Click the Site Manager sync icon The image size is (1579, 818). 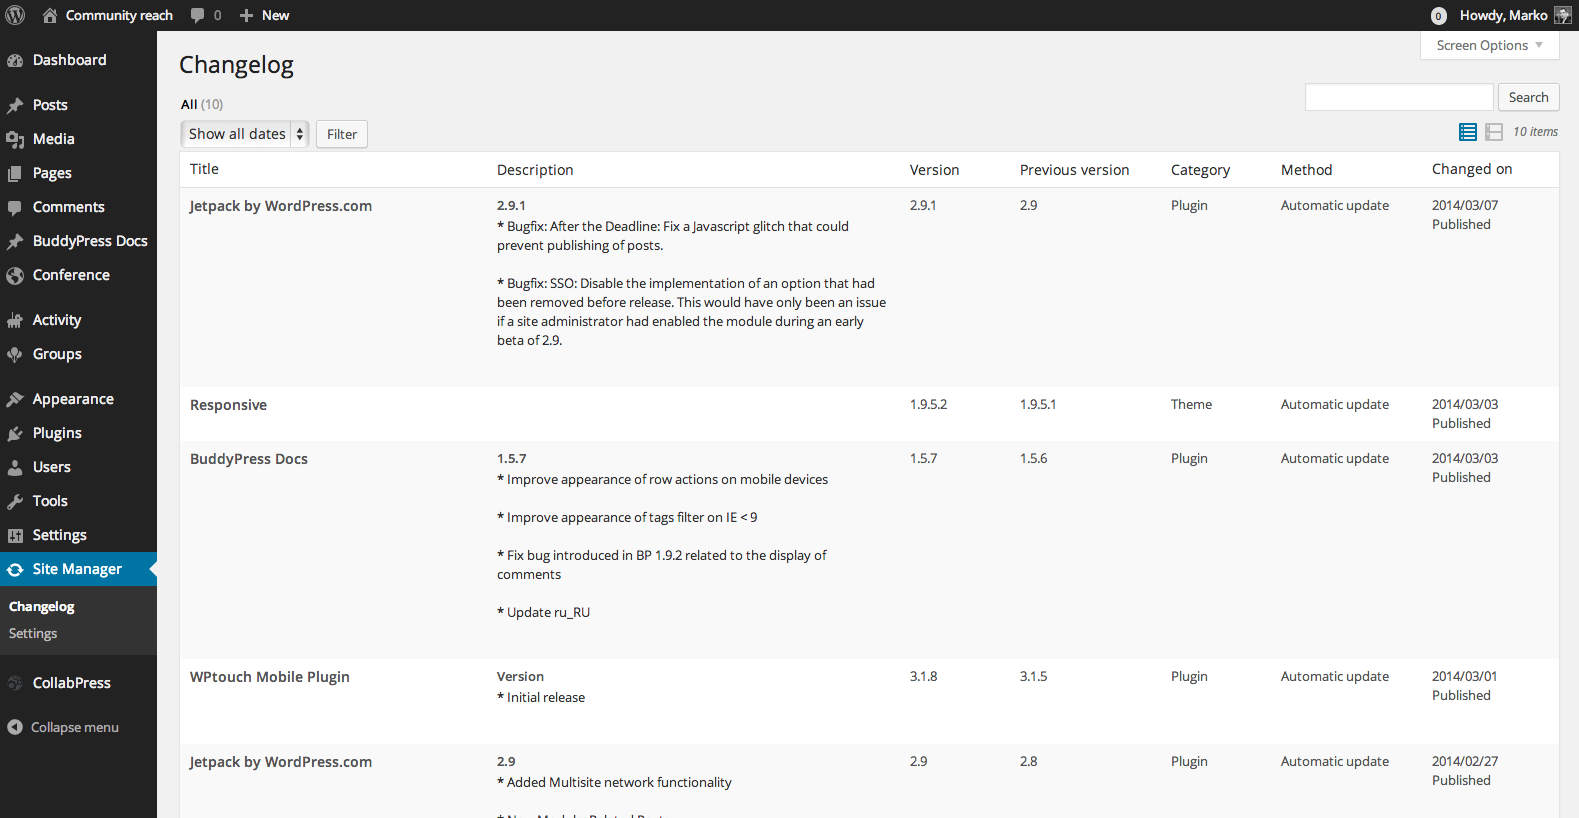pyautogui.click(x=15, y=569)
